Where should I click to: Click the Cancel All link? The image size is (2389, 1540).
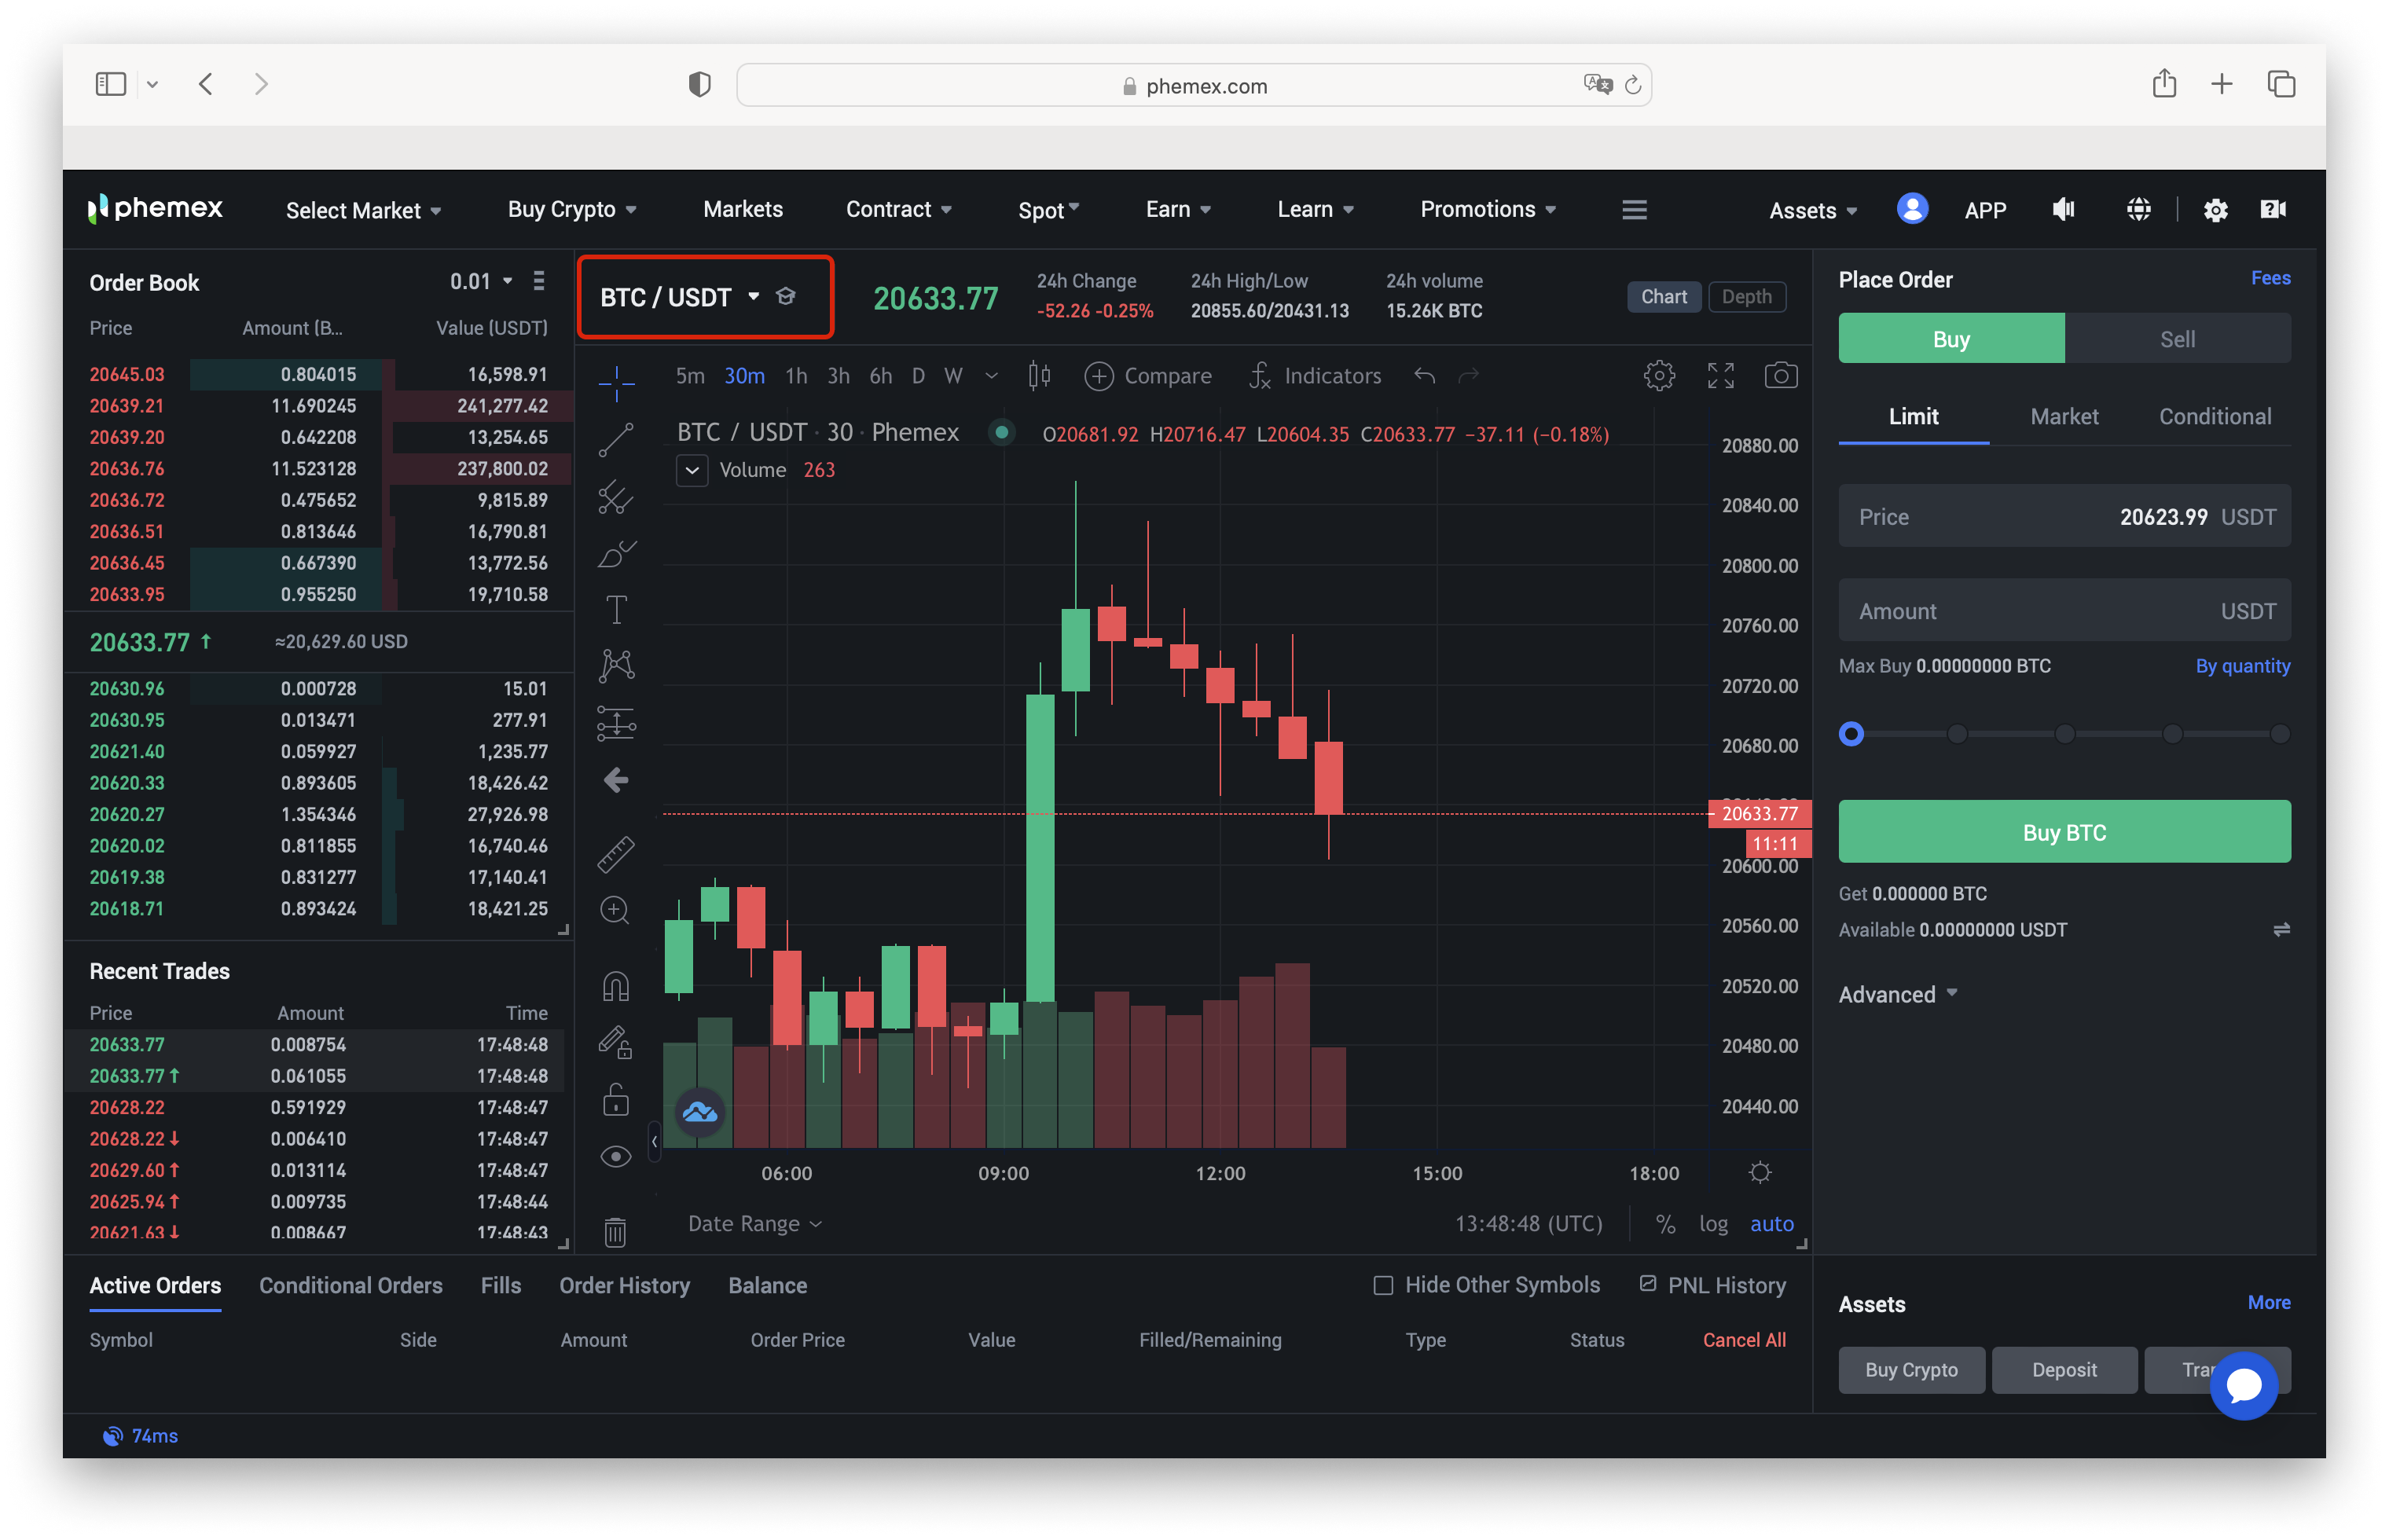(1743, 1340)
